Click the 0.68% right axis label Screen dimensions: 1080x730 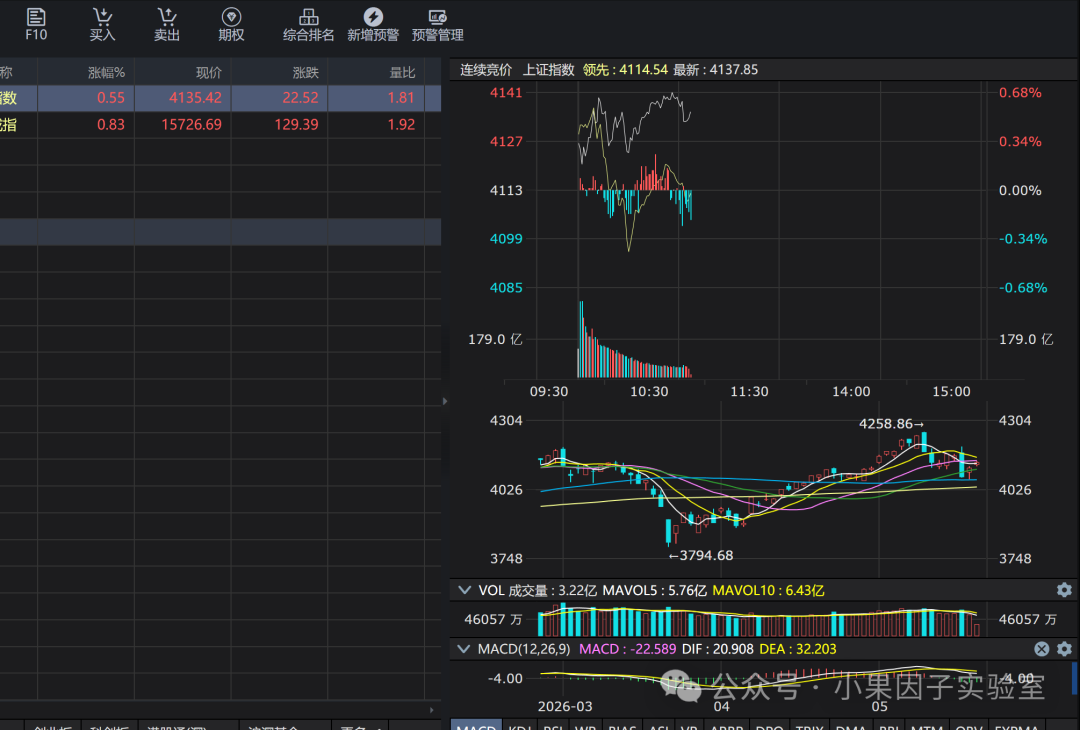(x=1020, y=92)
